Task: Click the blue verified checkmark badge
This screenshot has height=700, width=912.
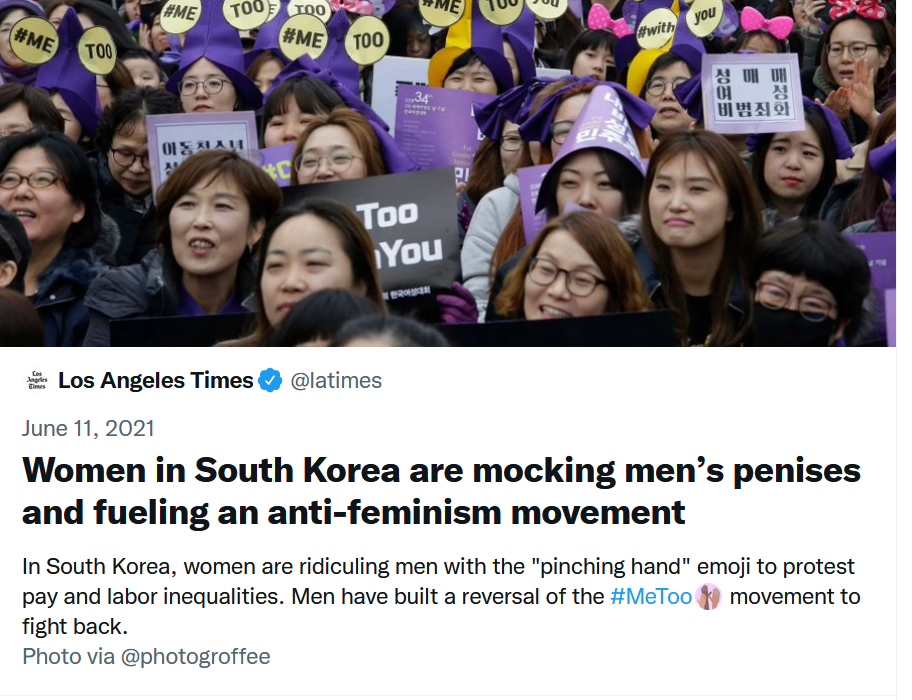Action: [x=270, y=381]
